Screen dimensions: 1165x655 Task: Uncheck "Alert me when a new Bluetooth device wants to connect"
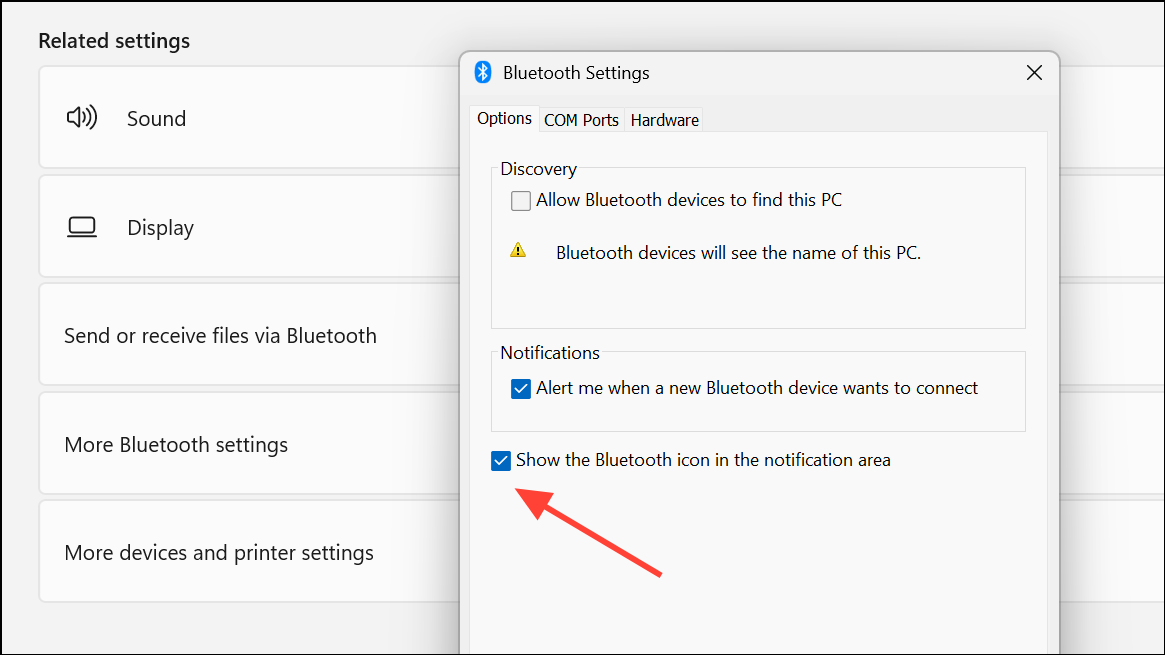pyautogui.click(x=520, y=388)
